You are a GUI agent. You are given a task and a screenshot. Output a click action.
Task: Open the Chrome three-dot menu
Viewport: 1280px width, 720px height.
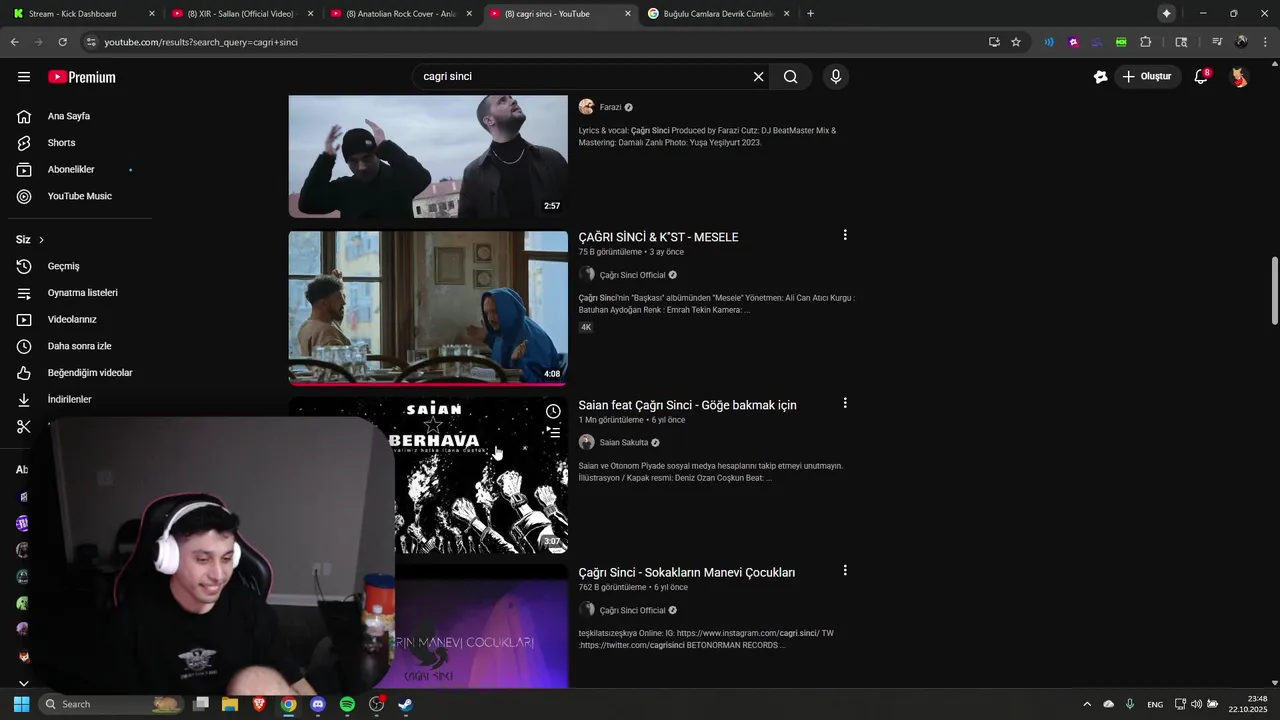(1266, 42)
